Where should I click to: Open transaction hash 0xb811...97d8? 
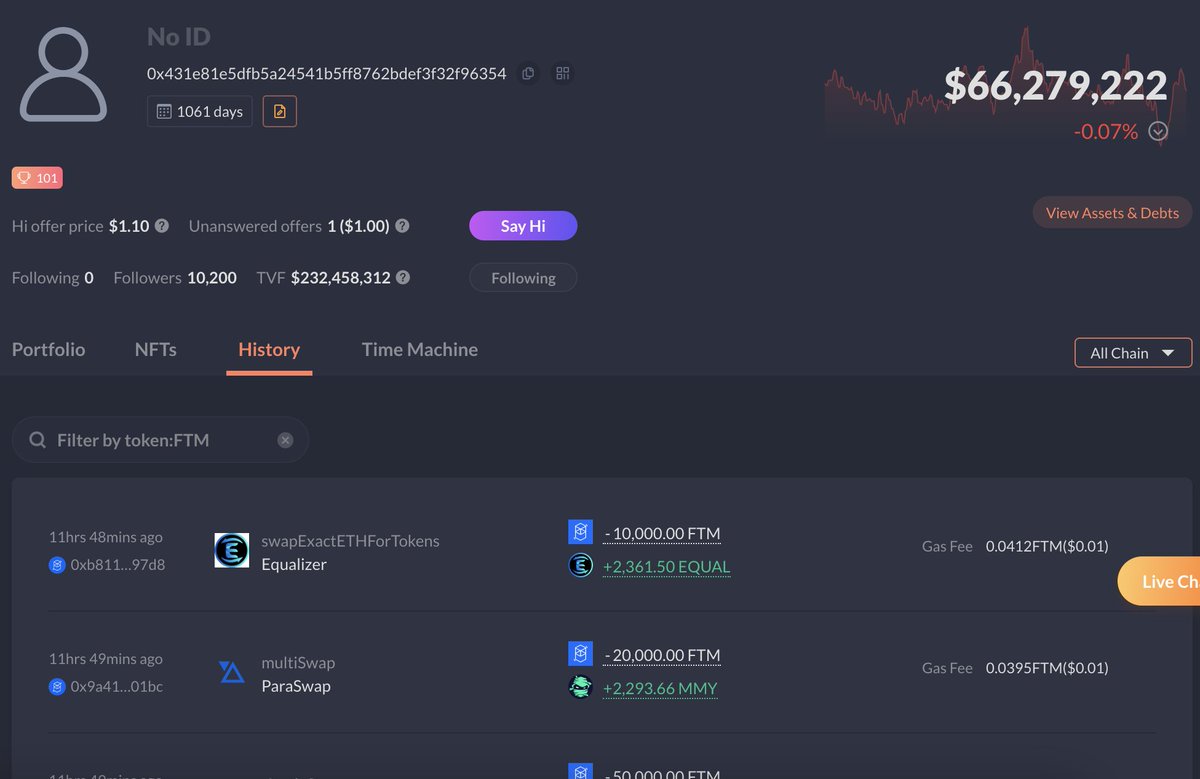118,565
